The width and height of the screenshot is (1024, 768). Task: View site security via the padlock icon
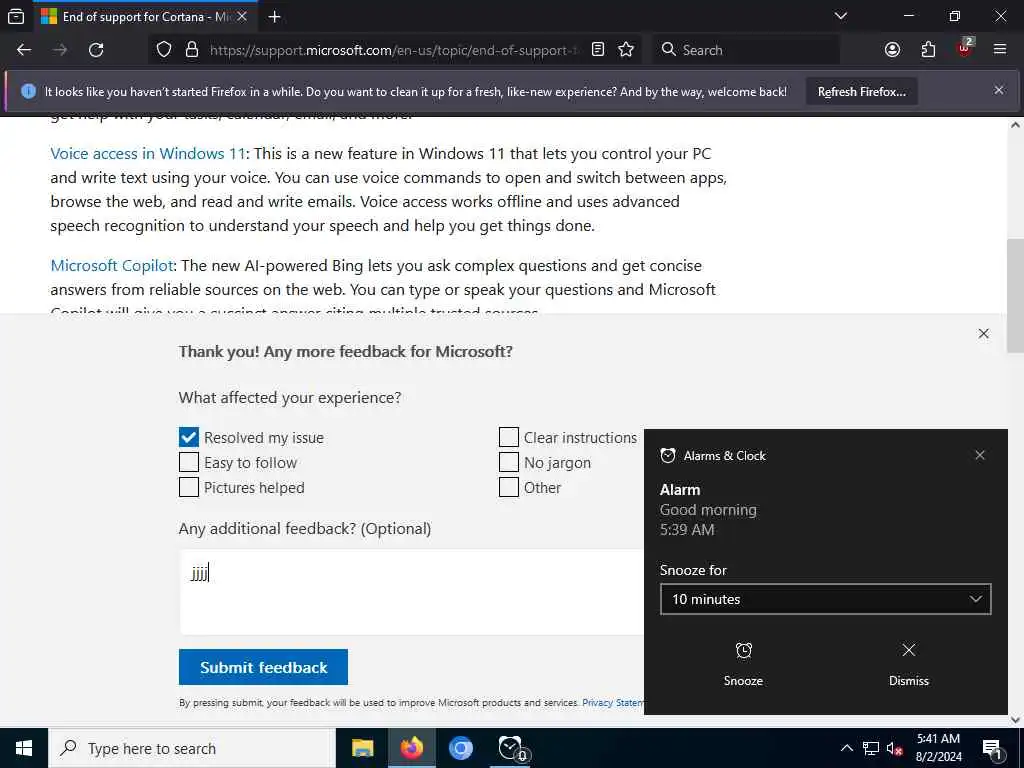191,50
